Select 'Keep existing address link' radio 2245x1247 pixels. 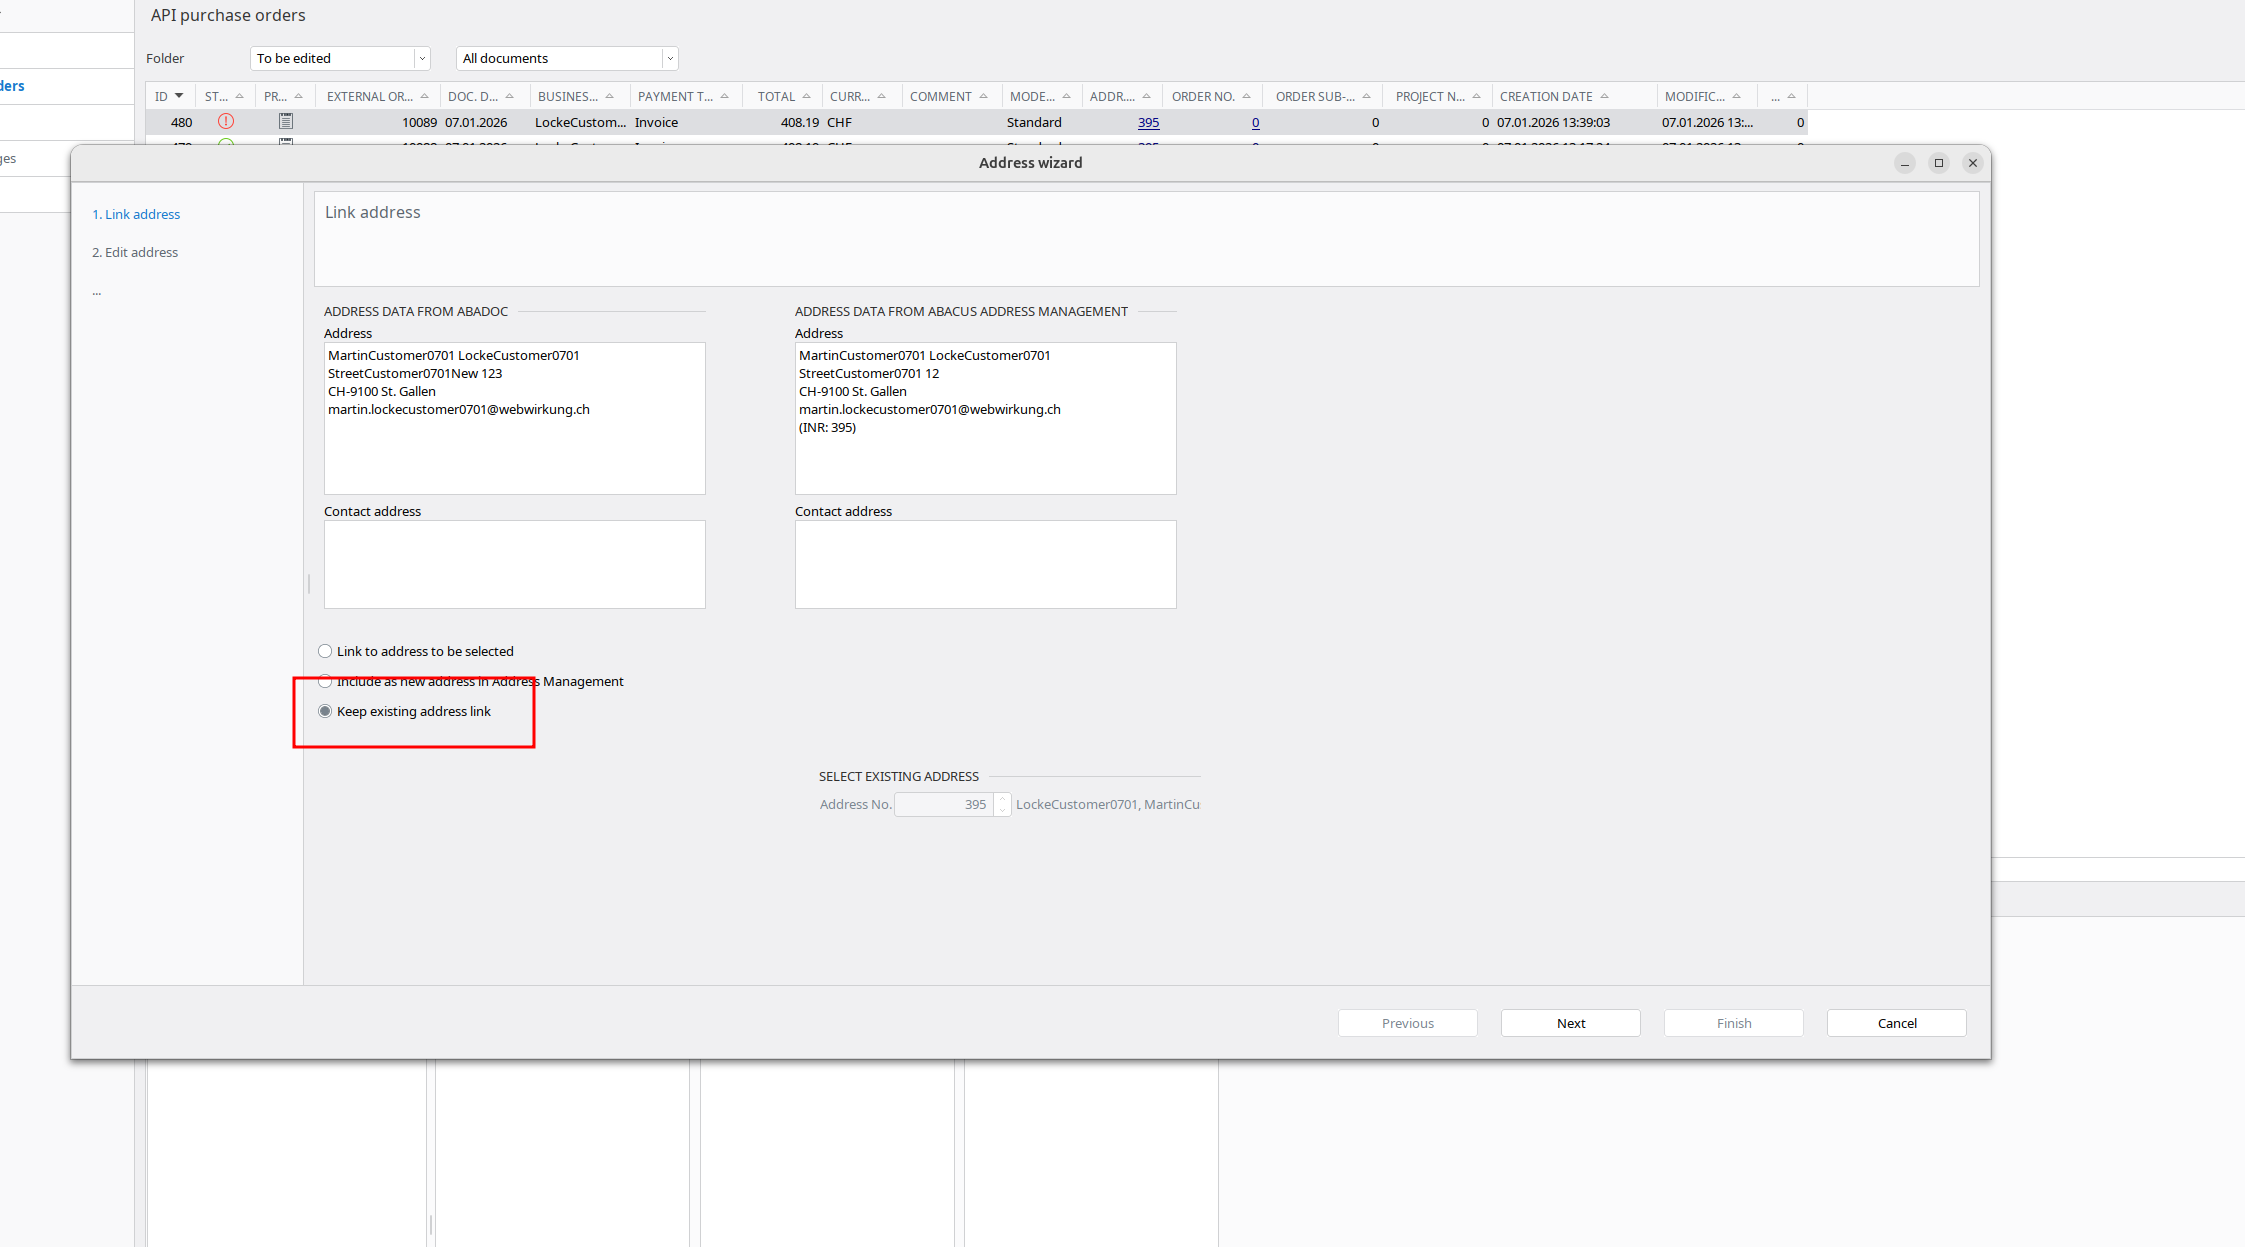(x=325, y=711)
